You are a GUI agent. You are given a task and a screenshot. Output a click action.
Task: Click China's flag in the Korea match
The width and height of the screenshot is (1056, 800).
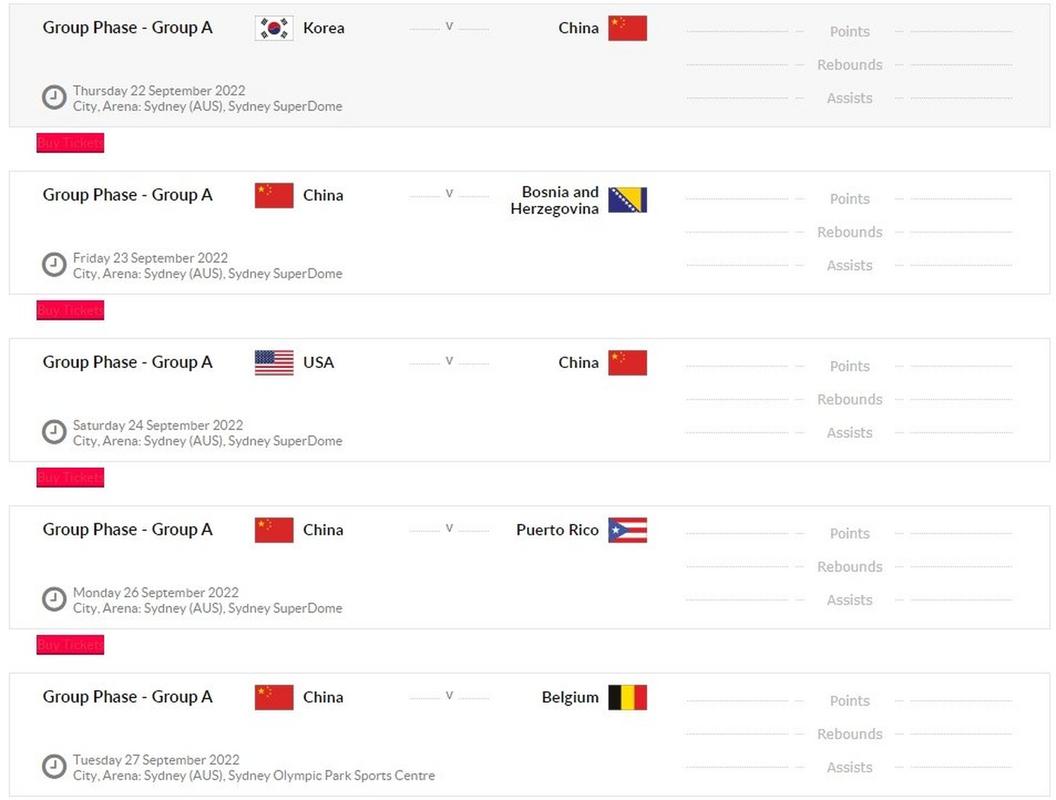click(x=627, y=28)
